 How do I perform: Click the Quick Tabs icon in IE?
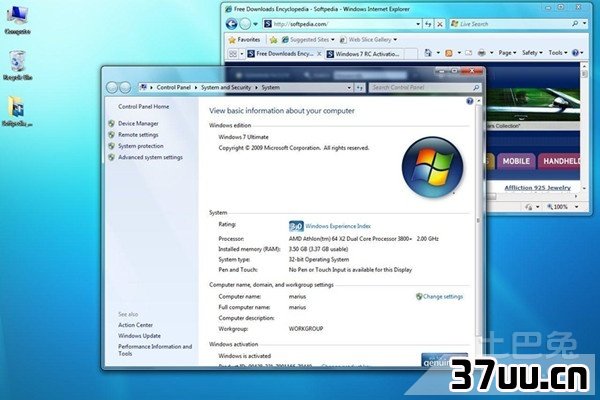click(x=233, y=54)
